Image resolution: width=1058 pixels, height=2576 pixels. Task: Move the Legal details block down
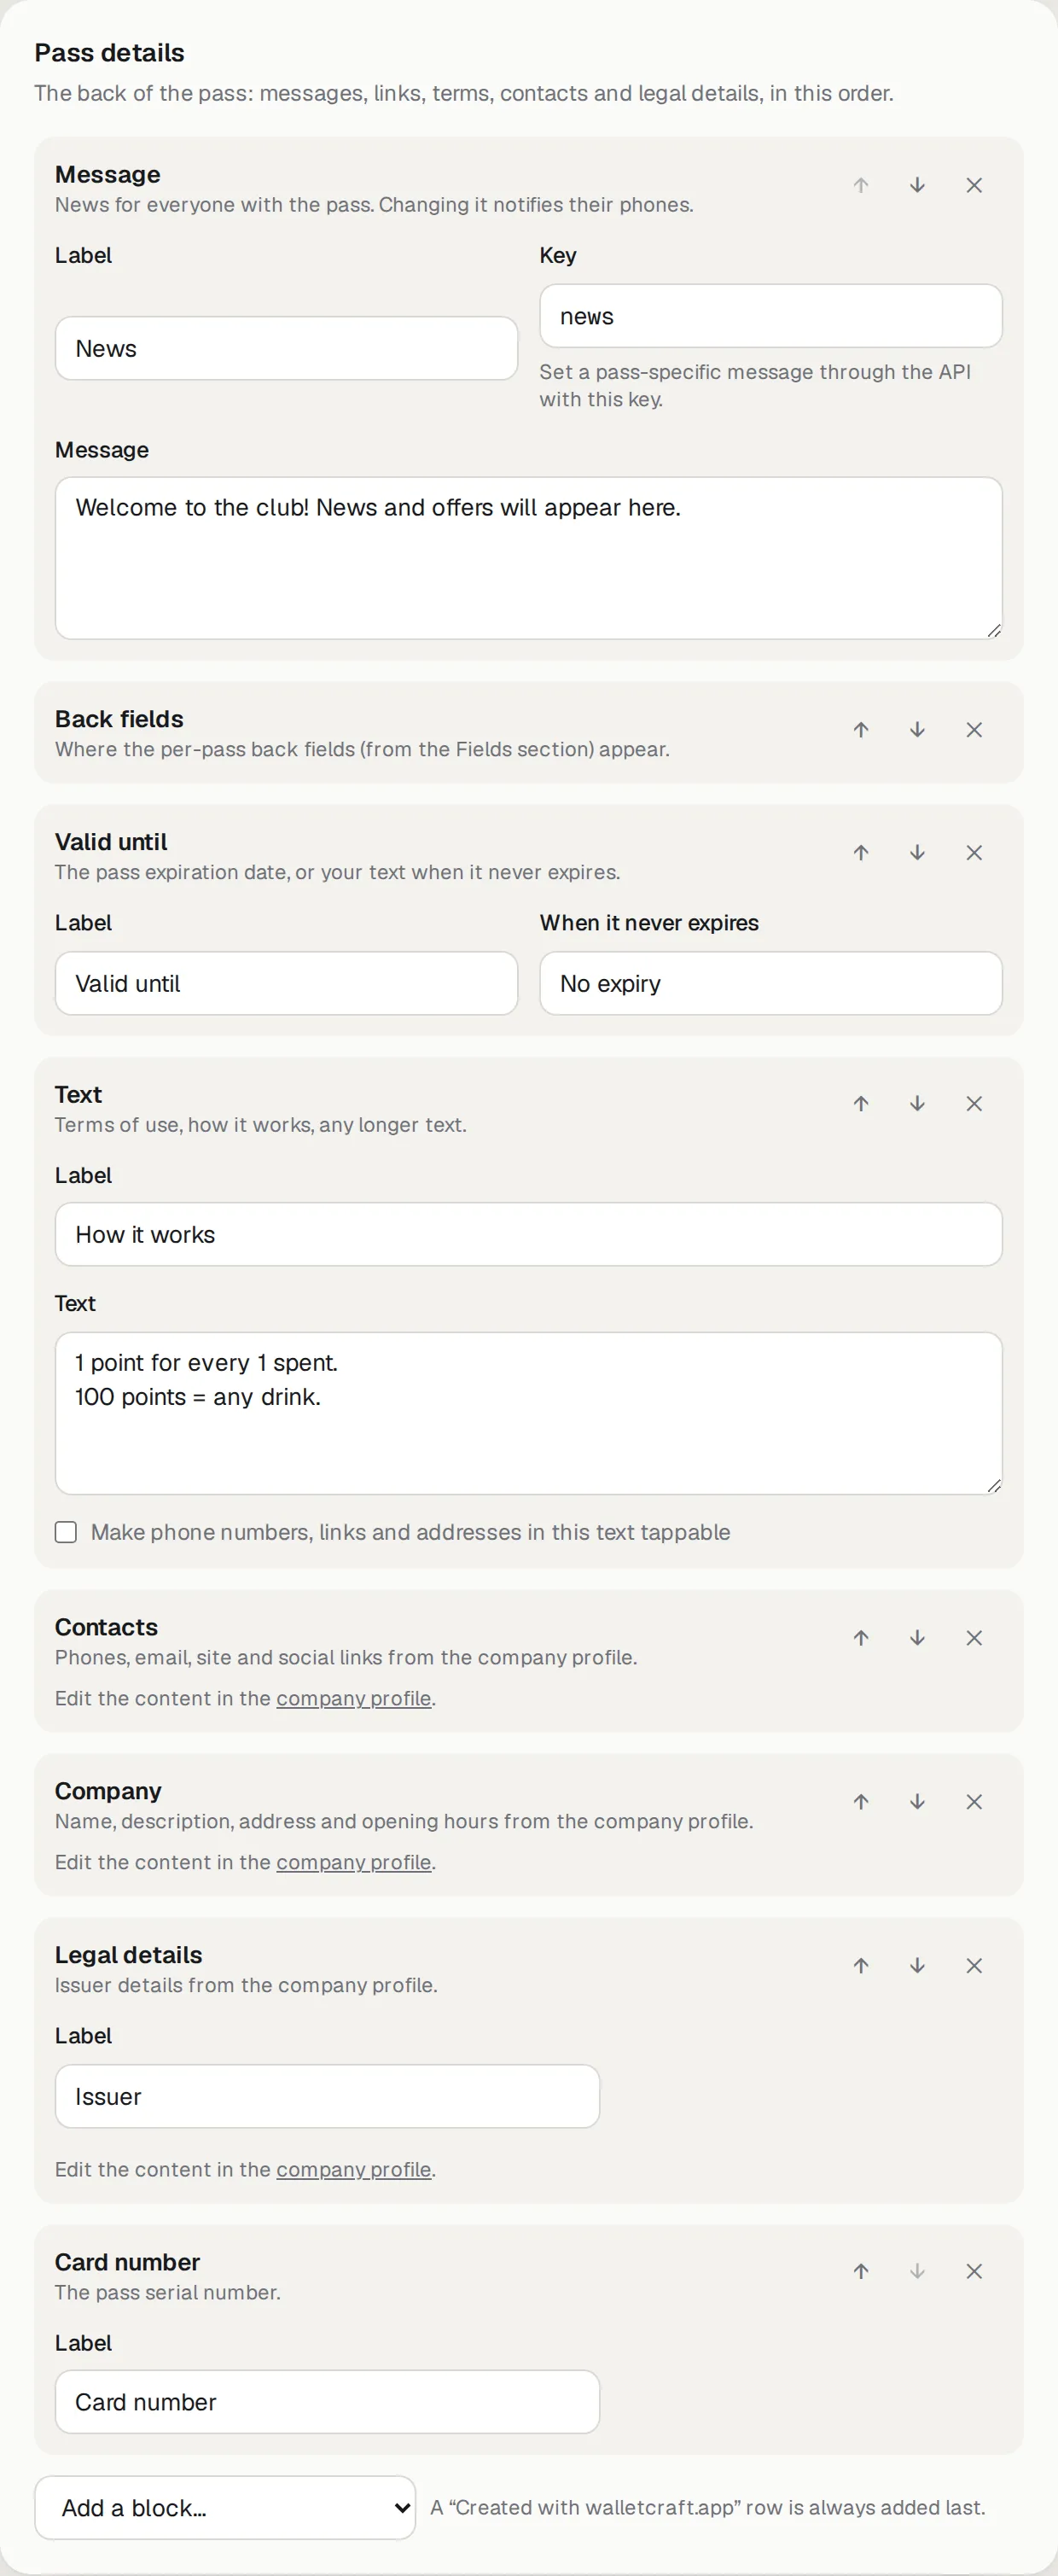[x=917, y=1966]
